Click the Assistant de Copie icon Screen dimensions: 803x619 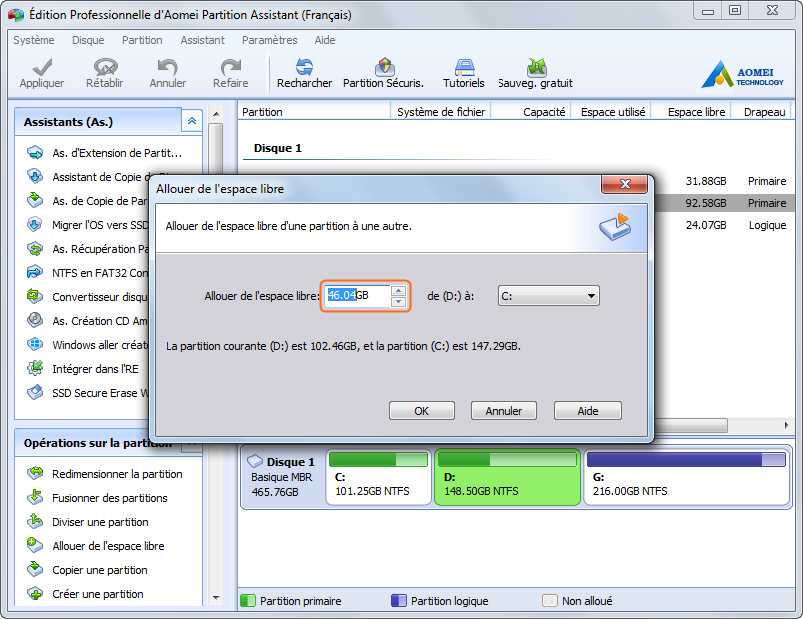tap(35, 177)
